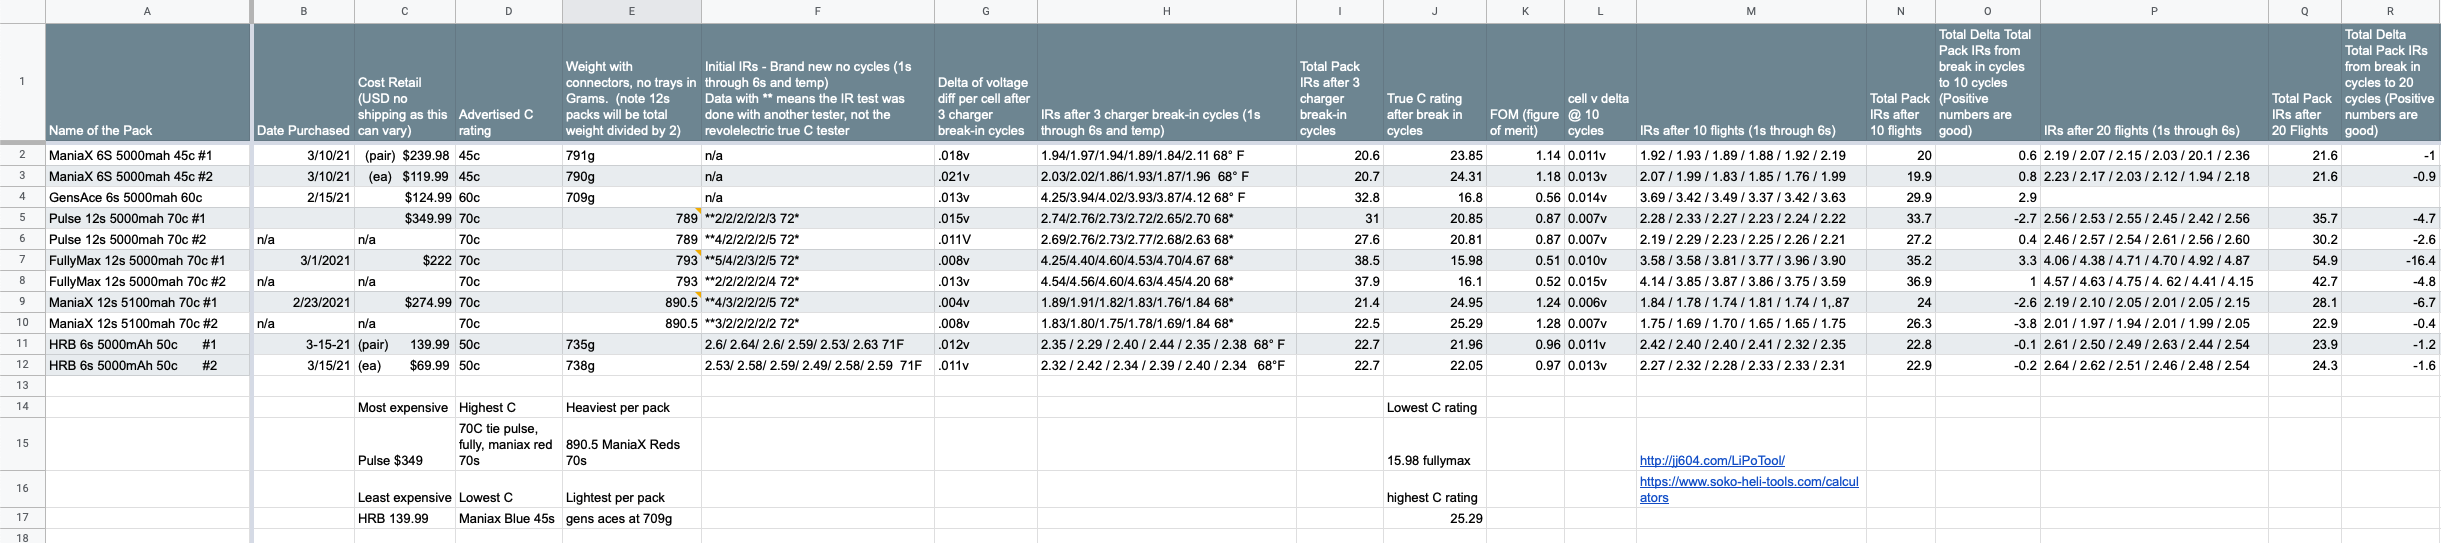Screen dimensions: 2441x543
Task: Click the '(pair) $239.98' cost cell
Action: (x=405, y=155)
